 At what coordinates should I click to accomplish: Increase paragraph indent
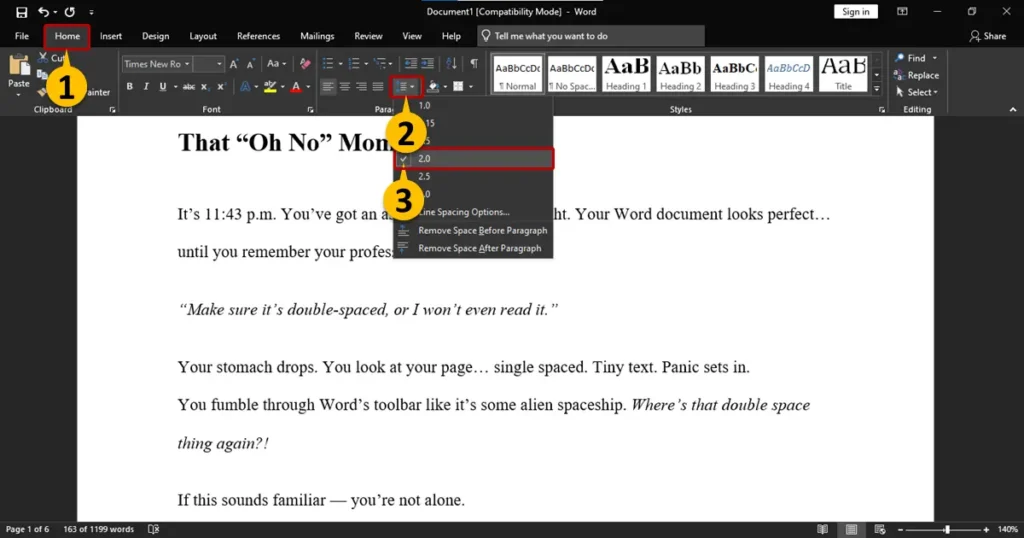click(427, 63)
